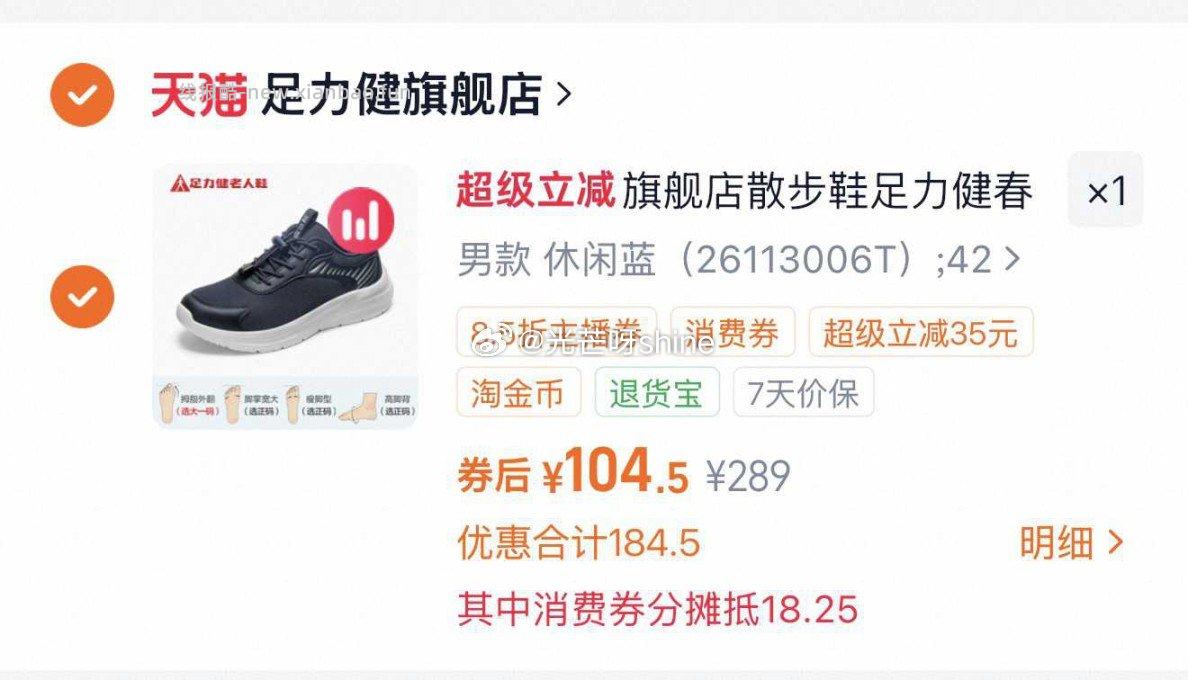Uncheck the shoe item orange checkmark
Screen dimensions: 1188x680
coord(82,297)
